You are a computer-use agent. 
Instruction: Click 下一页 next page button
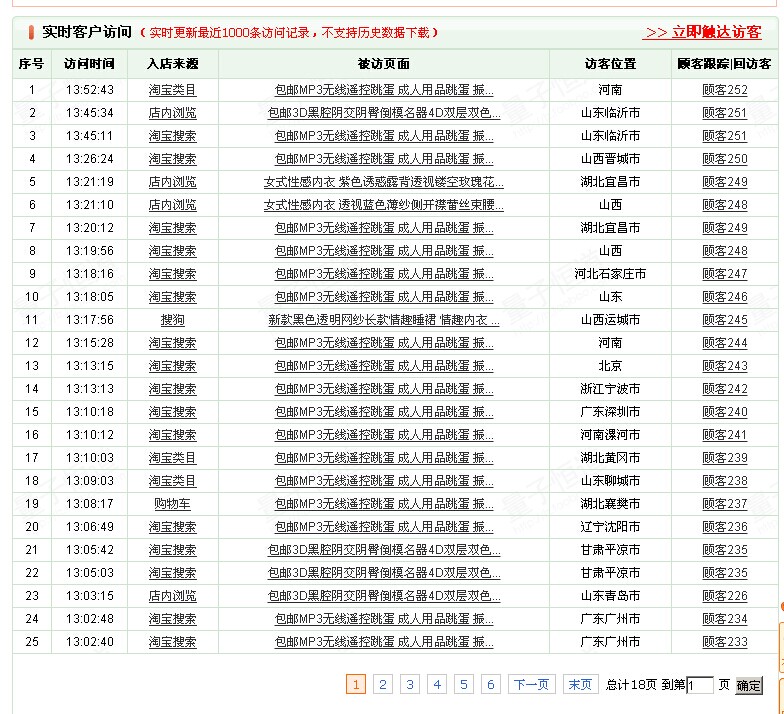click(x=532, y=684)
